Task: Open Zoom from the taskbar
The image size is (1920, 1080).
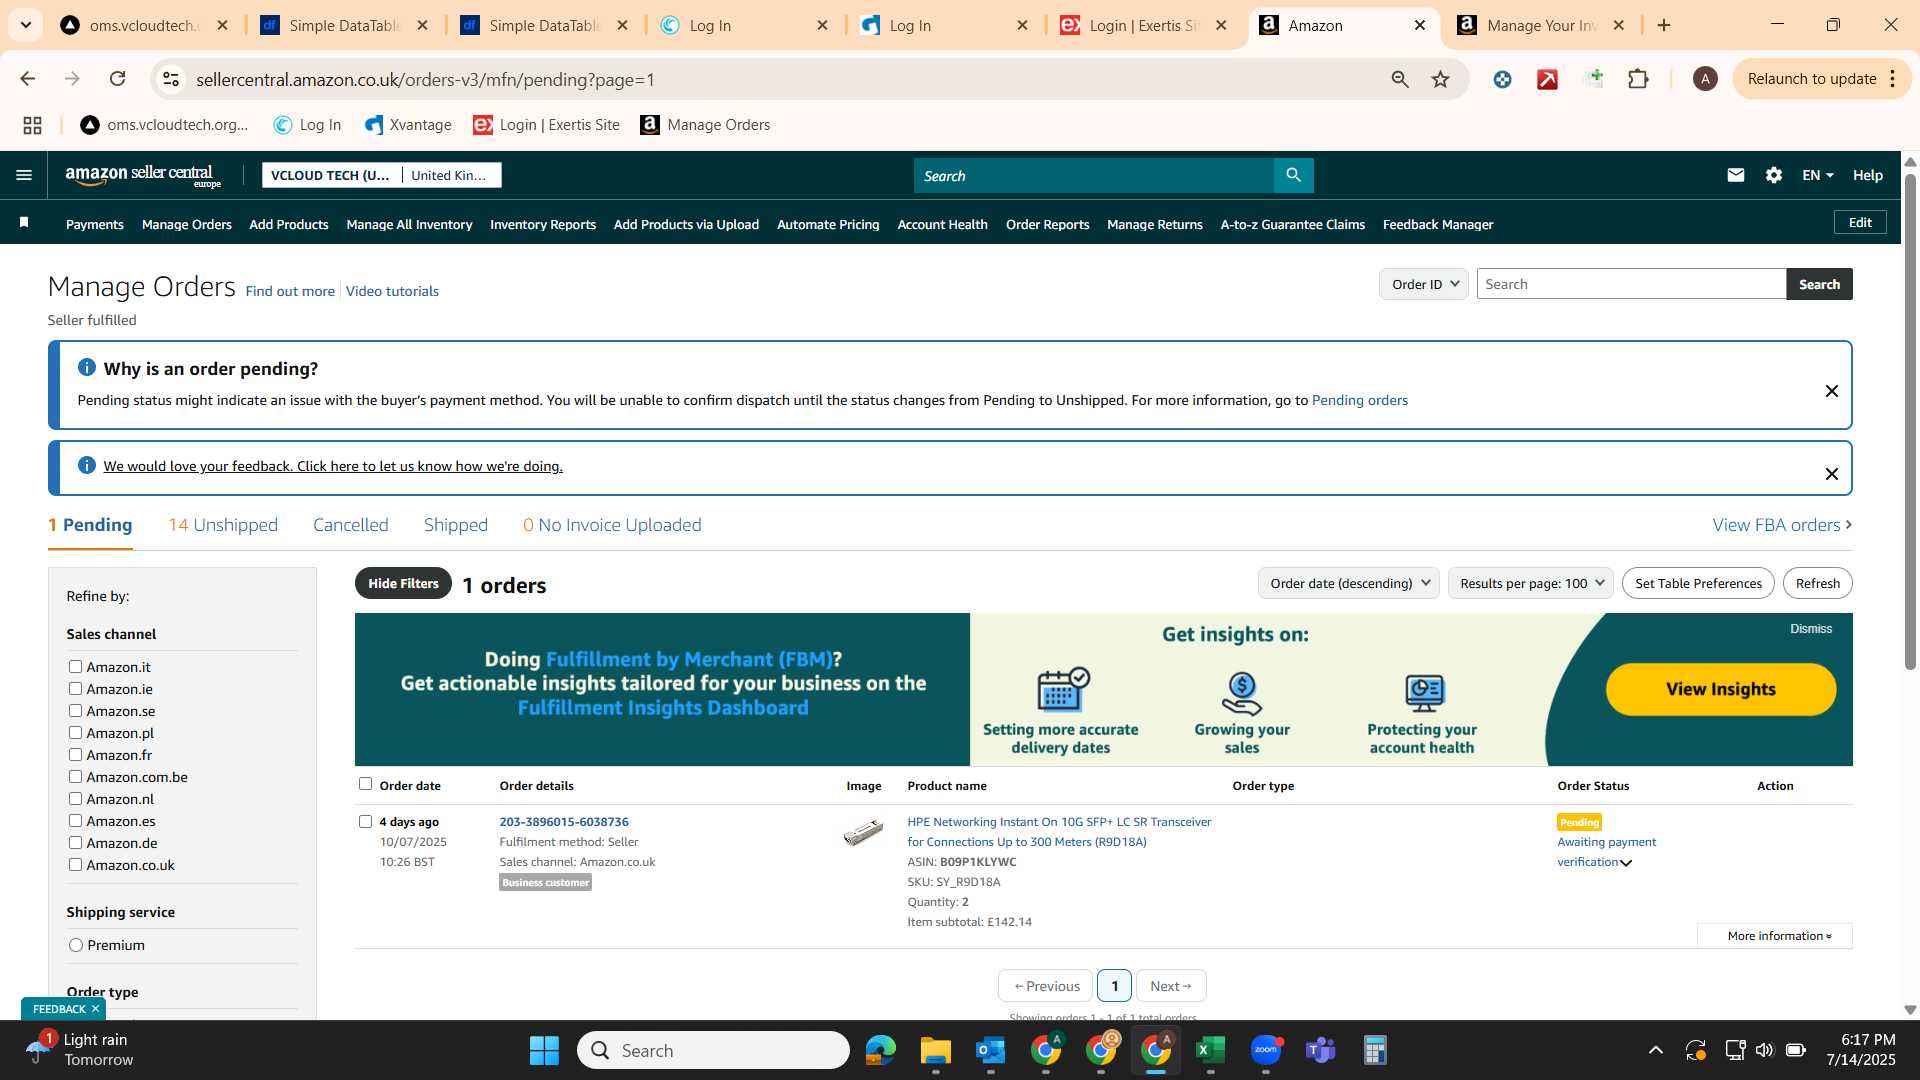Action: (x=1266, y=1050)
